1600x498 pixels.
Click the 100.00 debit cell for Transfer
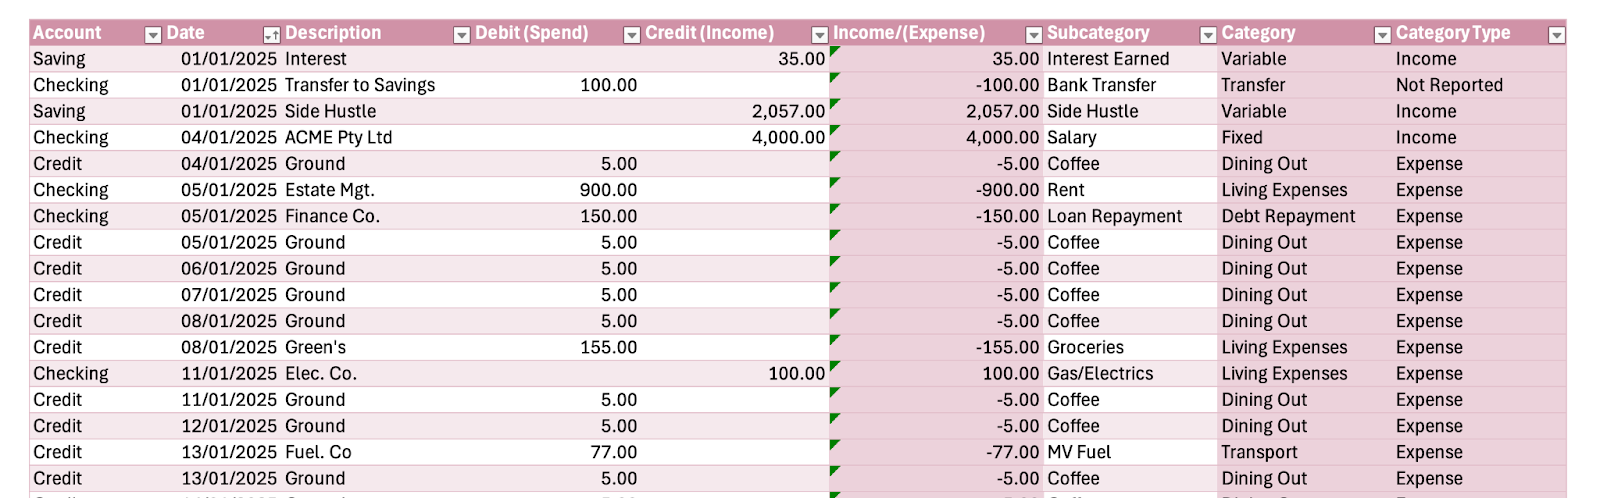coord(557,85)
